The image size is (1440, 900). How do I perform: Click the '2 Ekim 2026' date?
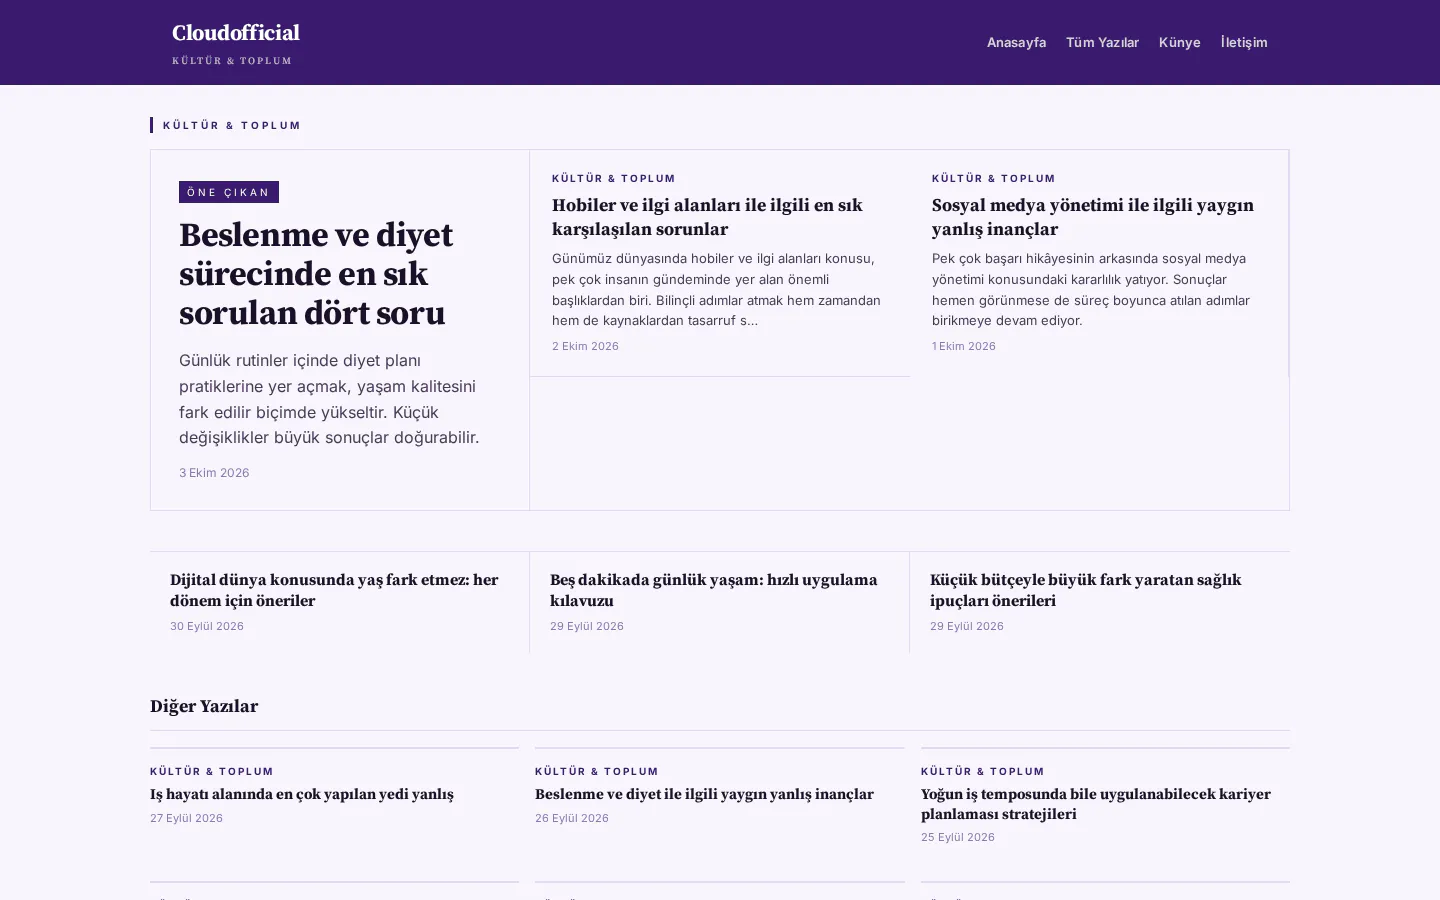(585, 346)
